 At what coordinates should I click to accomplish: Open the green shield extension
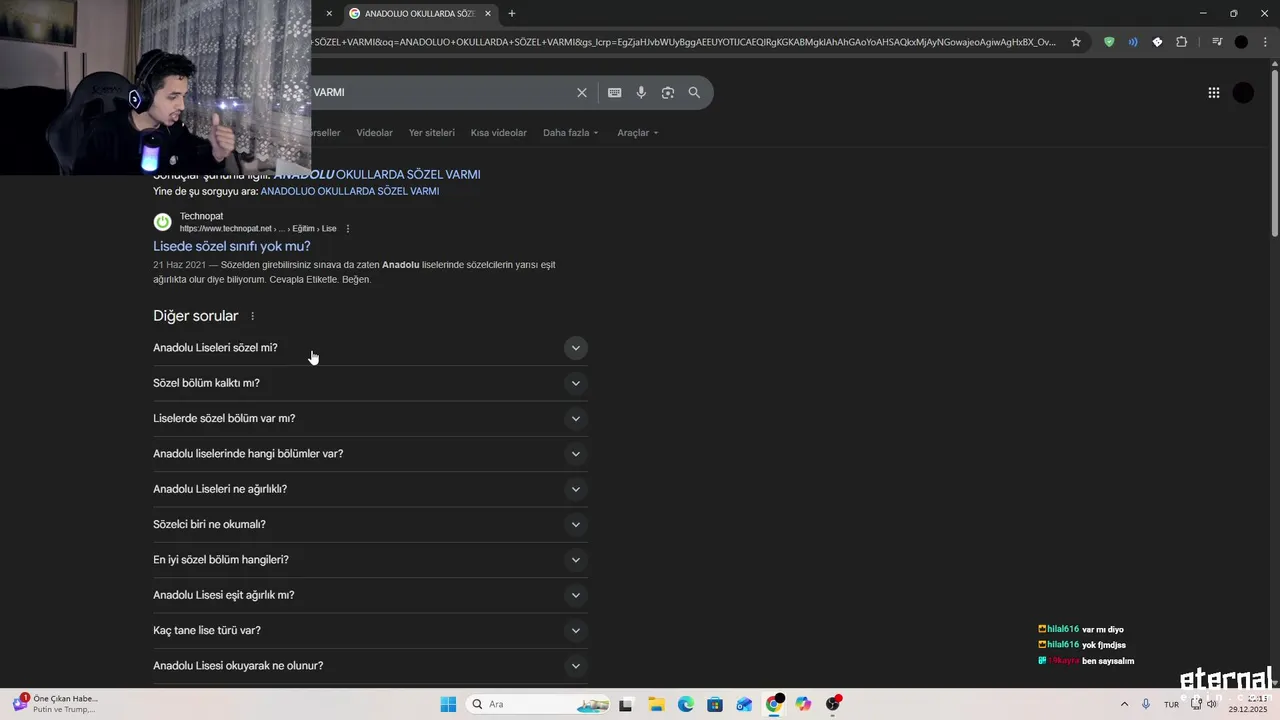click(1109, 42)
